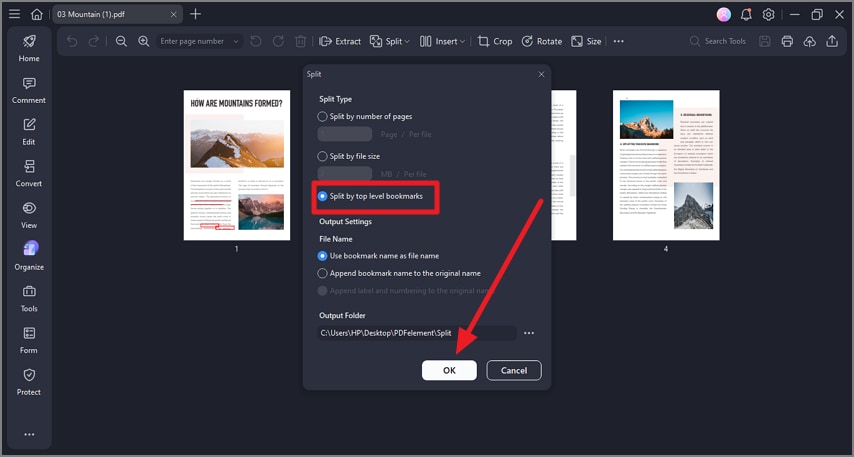Save the document with disk icon
This screenshot has width=854, height=457.
click(x=765, y=41)
